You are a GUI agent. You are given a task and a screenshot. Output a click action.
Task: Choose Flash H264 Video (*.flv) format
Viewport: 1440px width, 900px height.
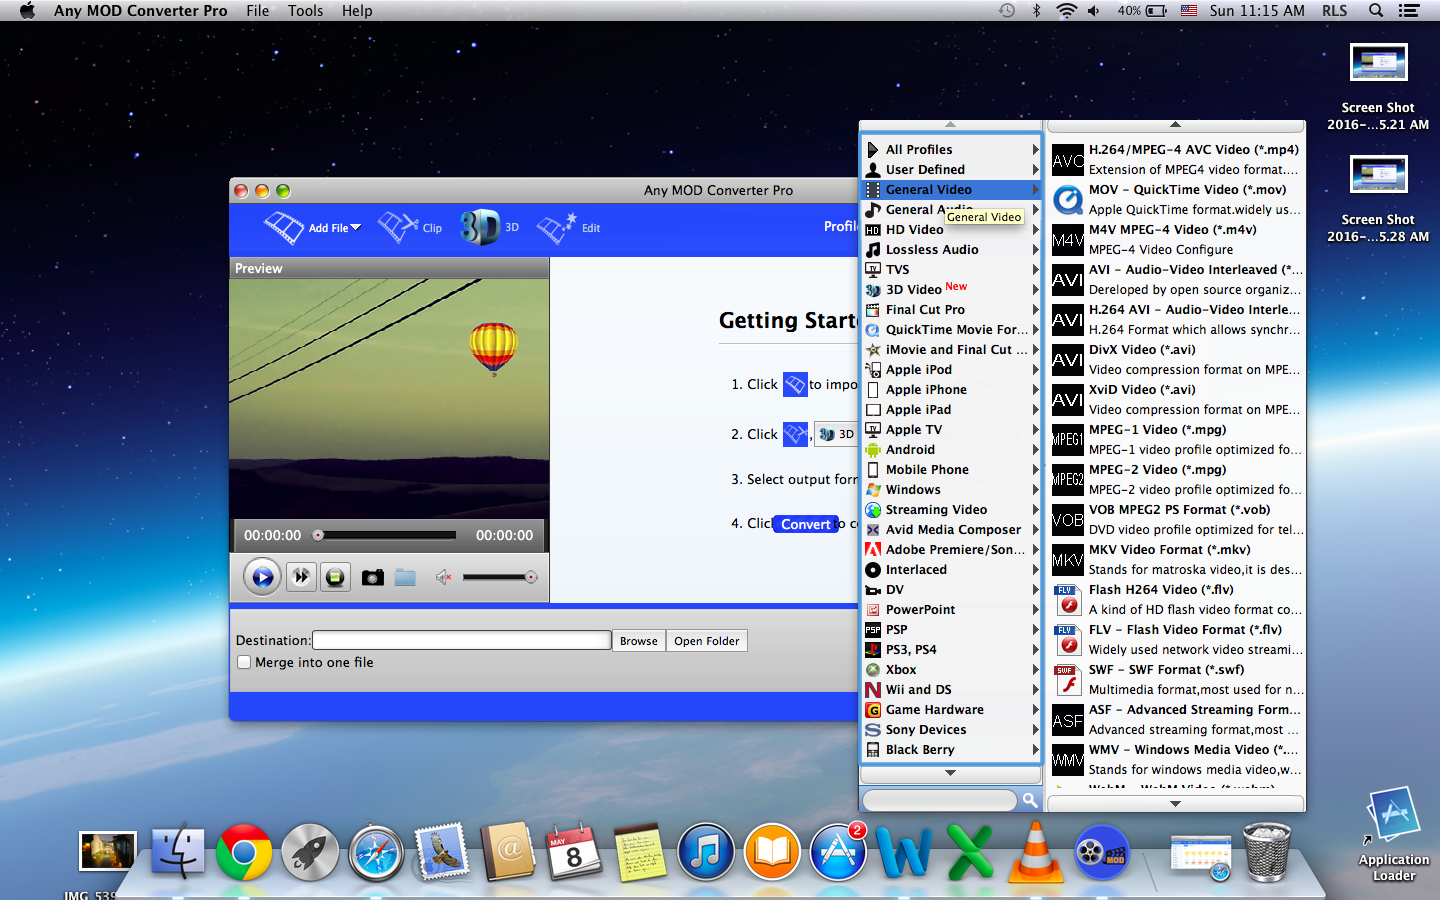1177,599
